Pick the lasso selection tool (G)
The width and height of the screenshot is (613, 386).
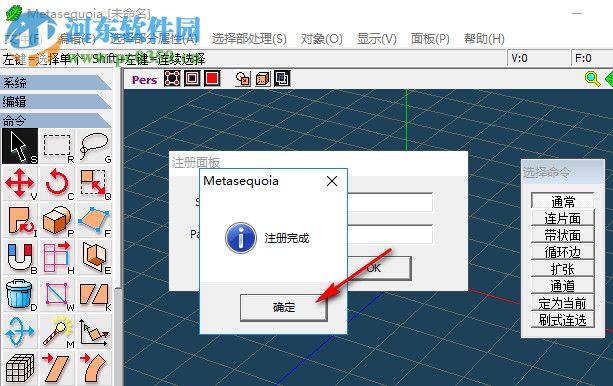(x=94, y=146)
